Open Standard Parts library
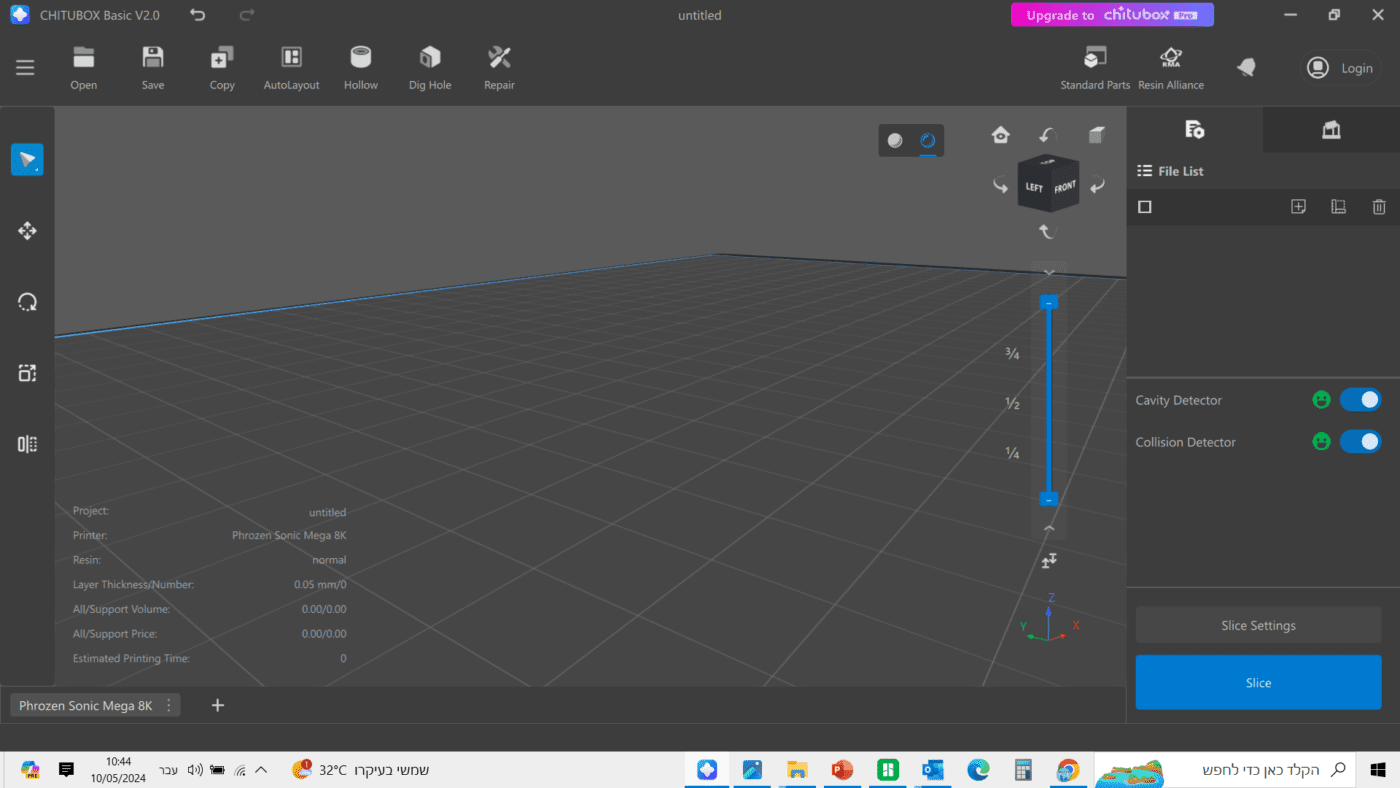The height and width of the screenshot is (788, 1400). [1095, 68]
